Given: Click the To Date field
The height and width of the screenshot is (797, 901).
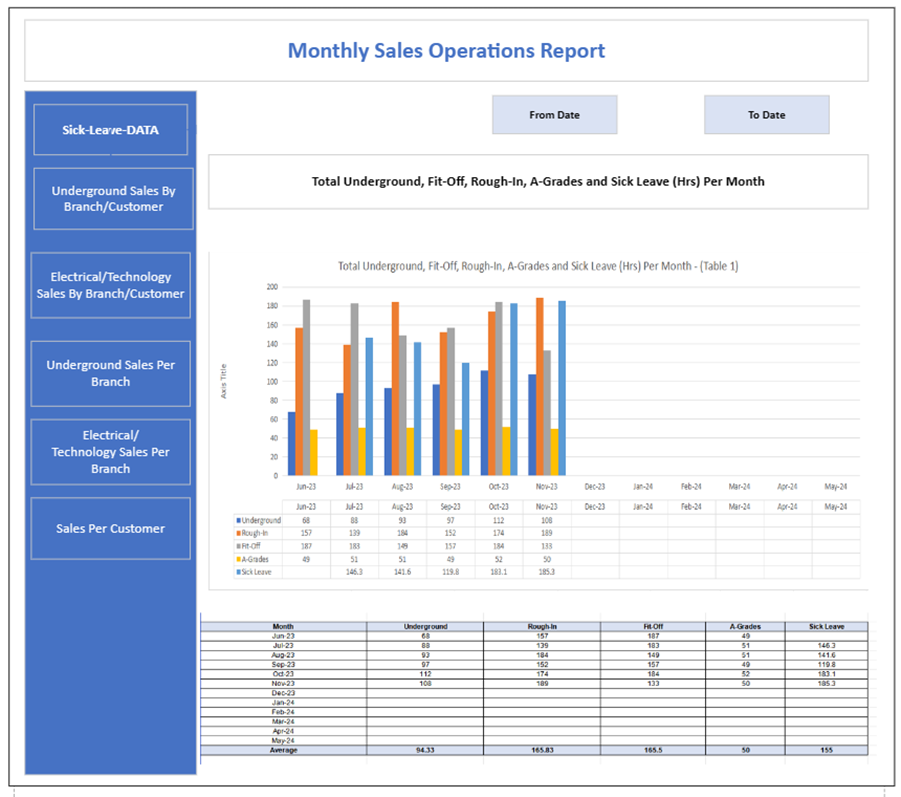Looking at the screenshot, I should 766,115.
